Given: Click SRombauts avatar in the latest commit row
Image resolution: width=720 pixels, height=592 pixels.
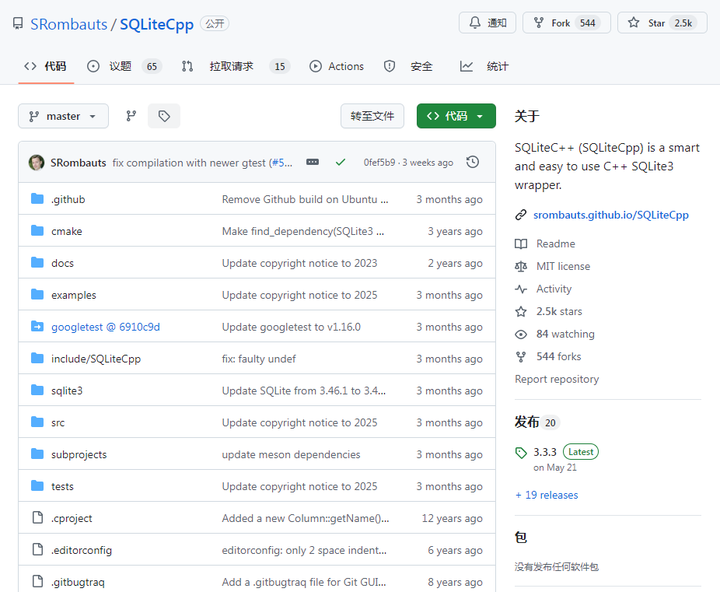Looking at the screenshot, I should pos(37,162).
